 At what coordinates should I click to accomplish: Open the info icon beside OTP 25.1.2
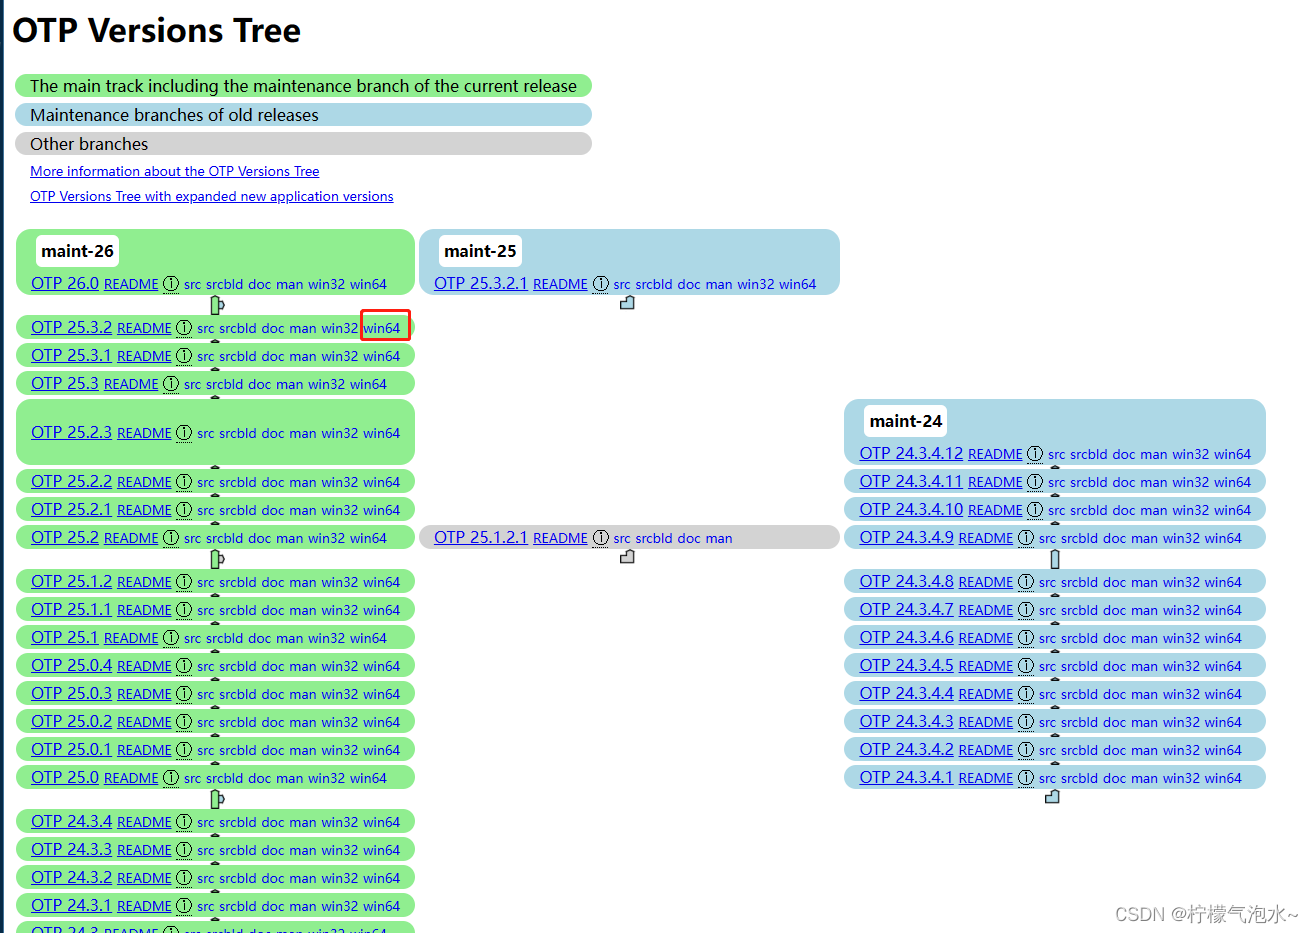pyautogui.click(x=184, y=582)
